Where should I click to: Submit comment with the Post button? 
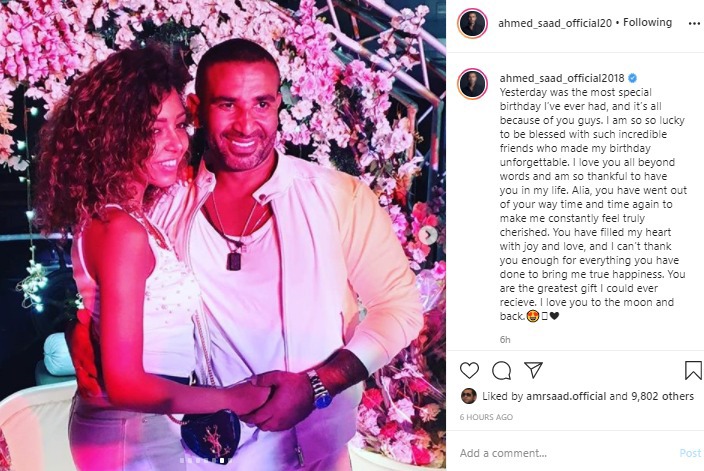(690, 453)
